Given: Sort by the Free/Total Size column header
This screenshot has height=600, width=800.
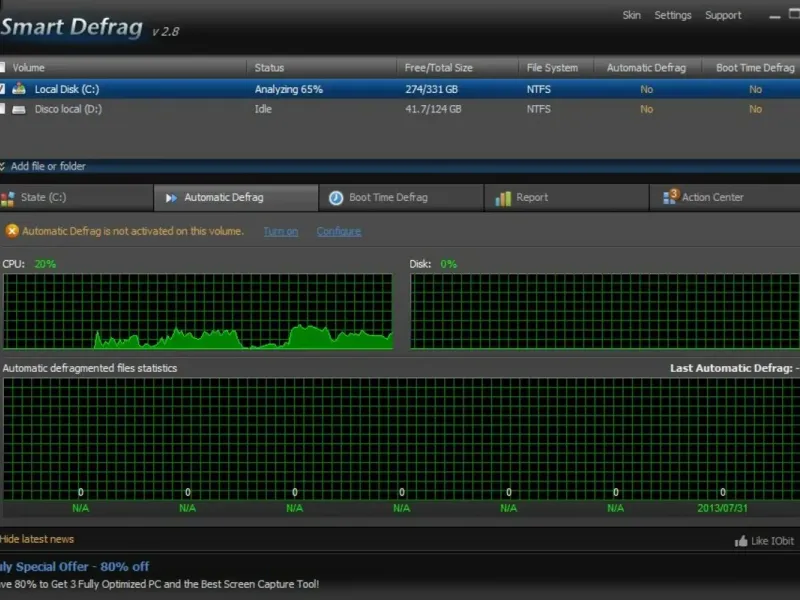Looking at the screenshot, I should coord(438,67).
